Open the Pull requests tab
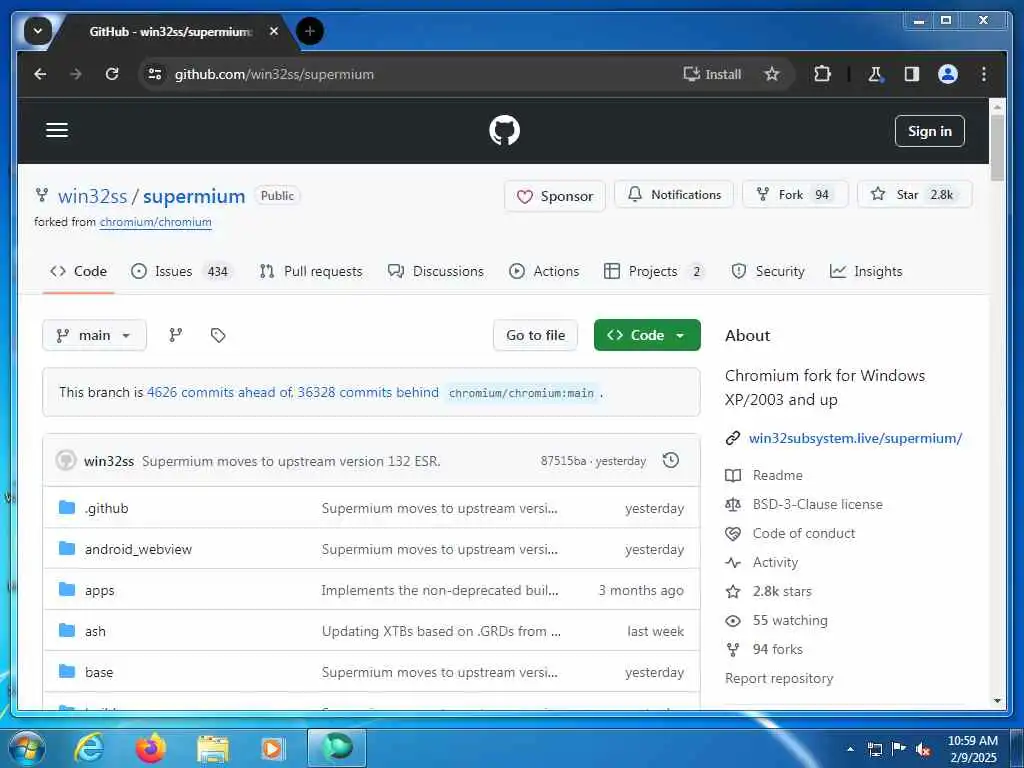This screenshot has height=768, width=1024. [311, 271]
